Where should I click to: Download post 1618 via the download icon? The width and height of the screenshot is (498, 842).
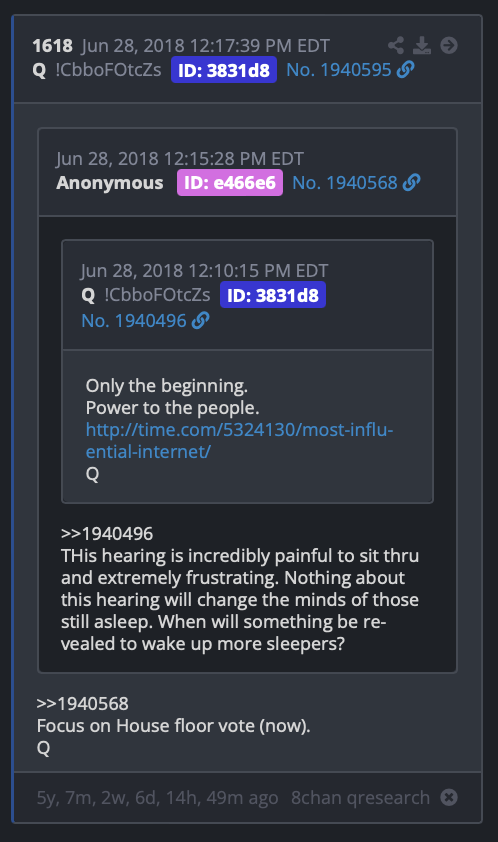[422, 46]
